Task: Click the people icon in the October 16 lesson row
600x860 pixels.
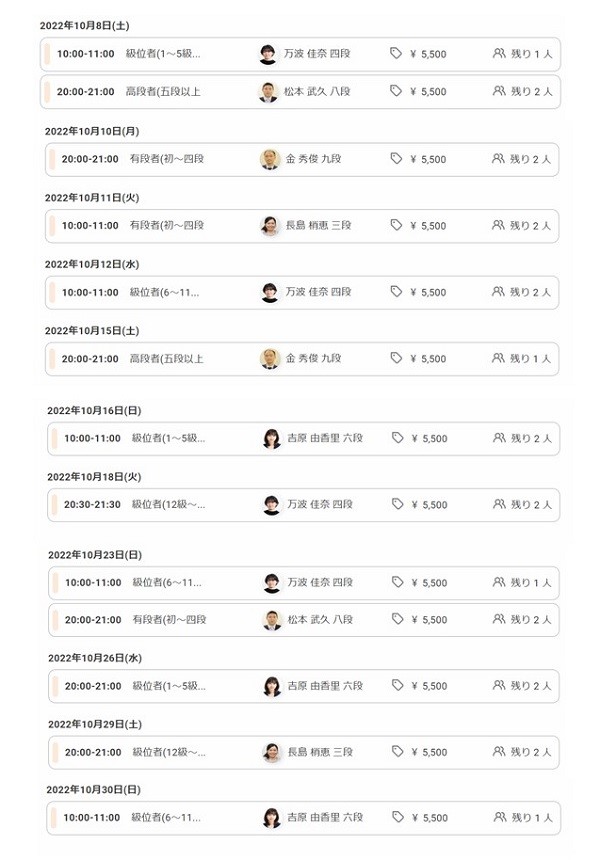Action: click(499, 438)
